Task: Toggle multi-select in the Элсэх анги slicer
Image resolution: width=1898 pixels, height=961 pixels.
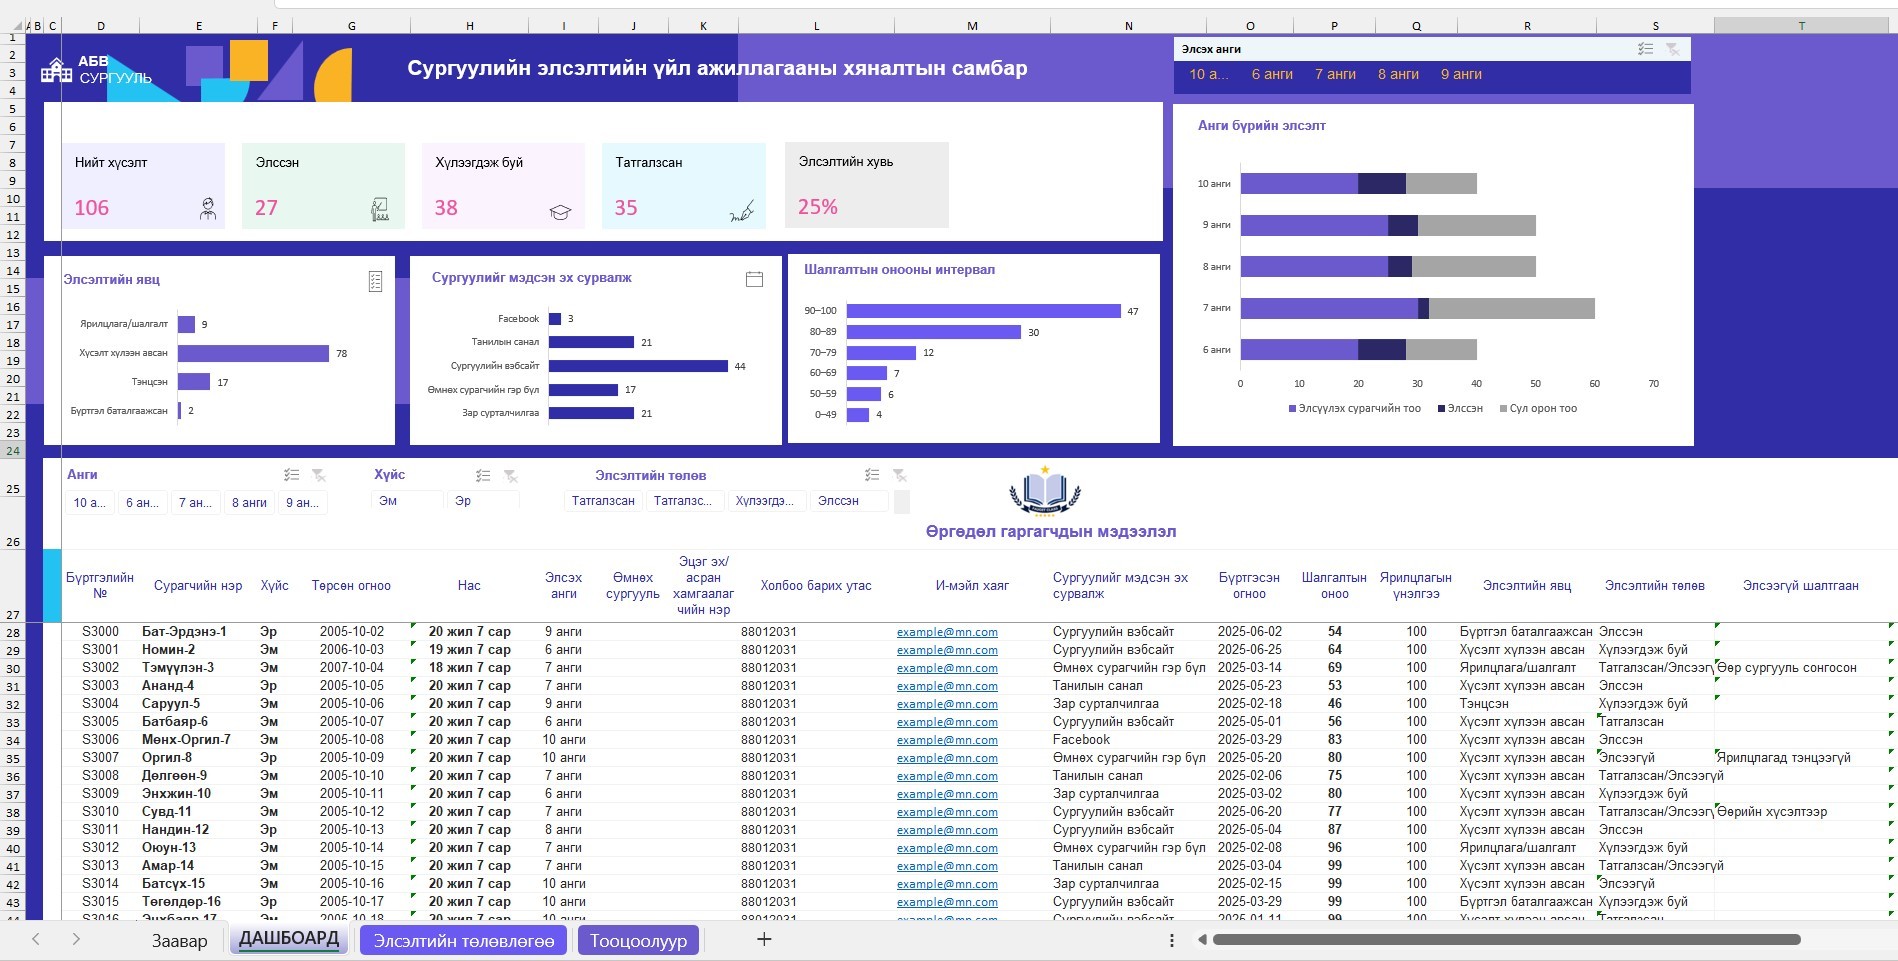Action: [x=1645, y=49]
